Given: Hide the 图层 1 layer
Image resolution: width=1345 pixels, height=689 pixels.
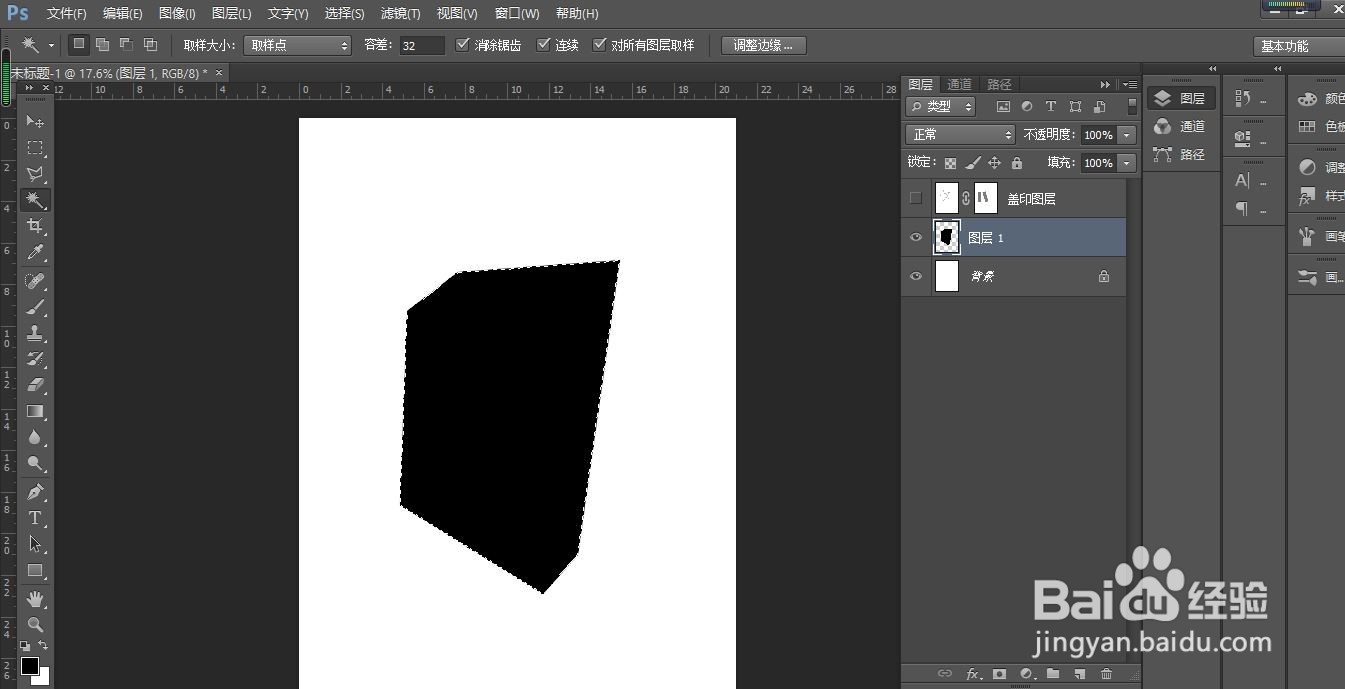Looking at the screenshot, I should [x=916, y=237].
